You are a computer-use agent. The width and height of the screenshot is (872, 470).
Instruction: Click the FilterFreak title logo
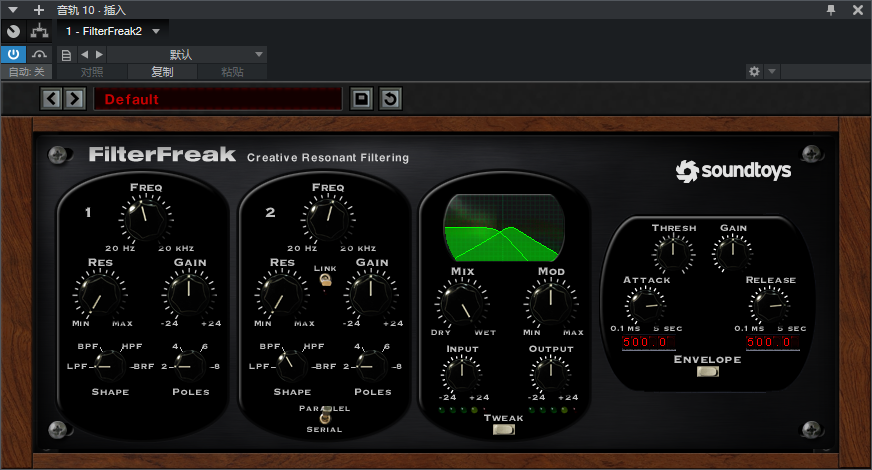tap(162, 154)
